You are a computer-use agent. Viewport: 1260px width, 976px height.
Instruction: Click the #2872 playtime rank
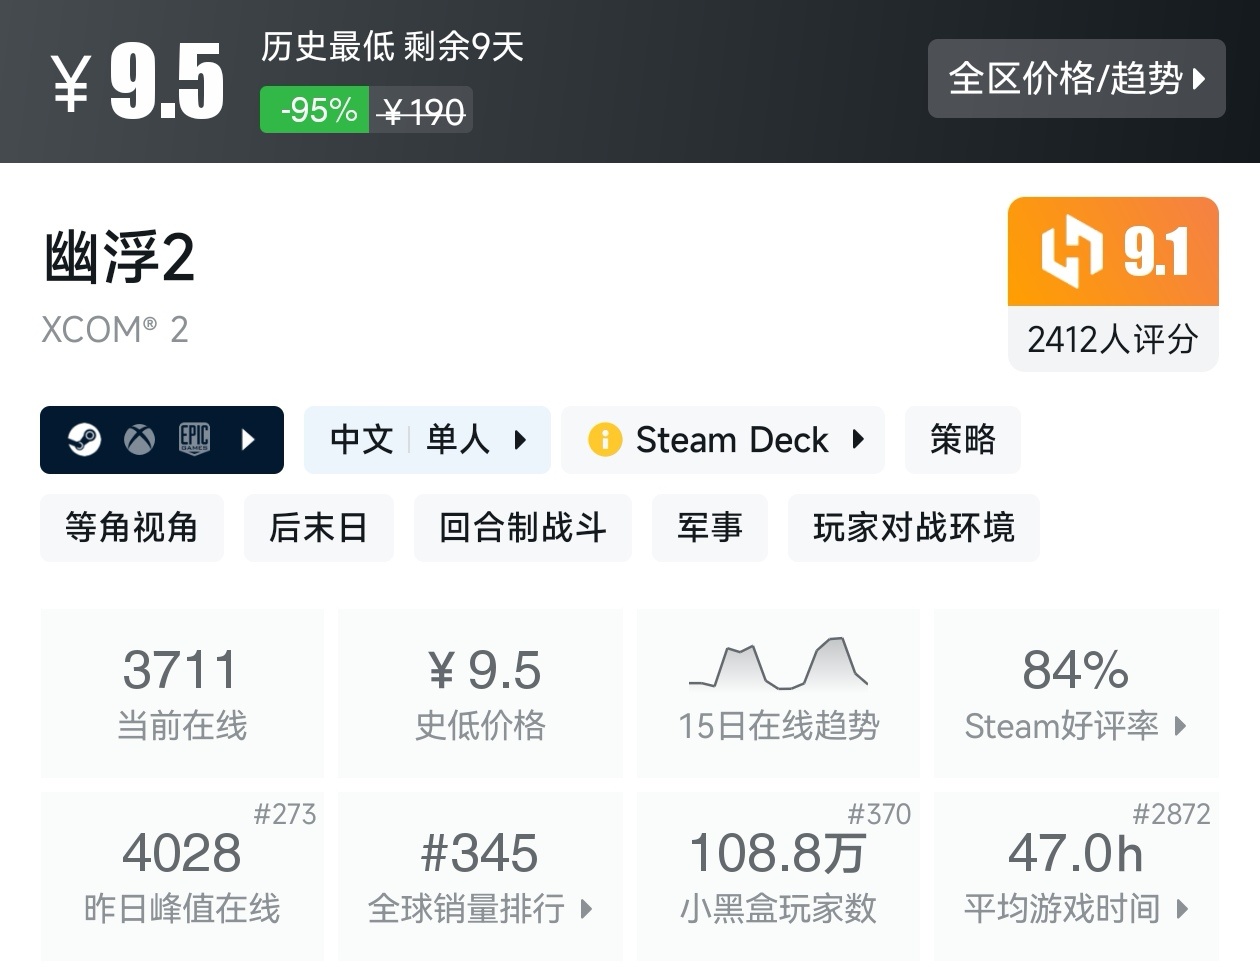(x=1171, y=814)
